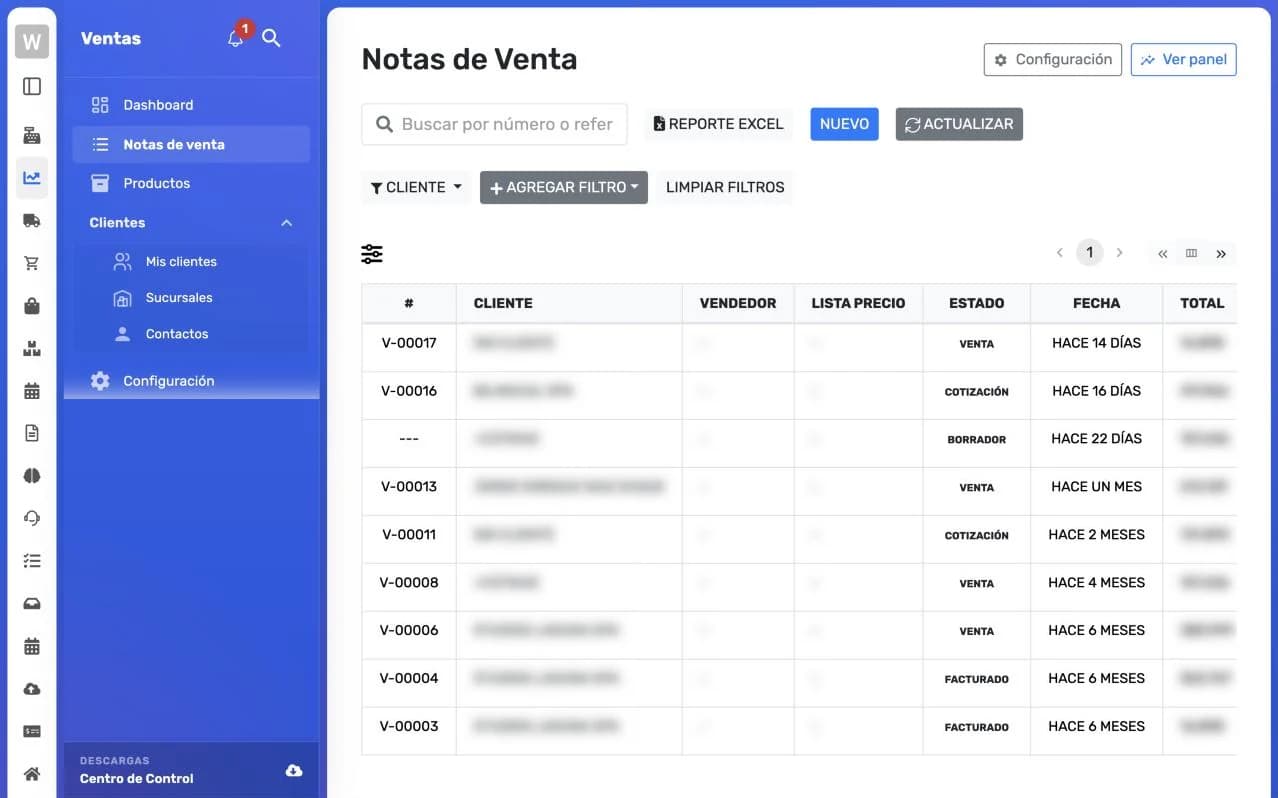
Task: Open the warehouse boxes module icon
Action: click(32, 348)
